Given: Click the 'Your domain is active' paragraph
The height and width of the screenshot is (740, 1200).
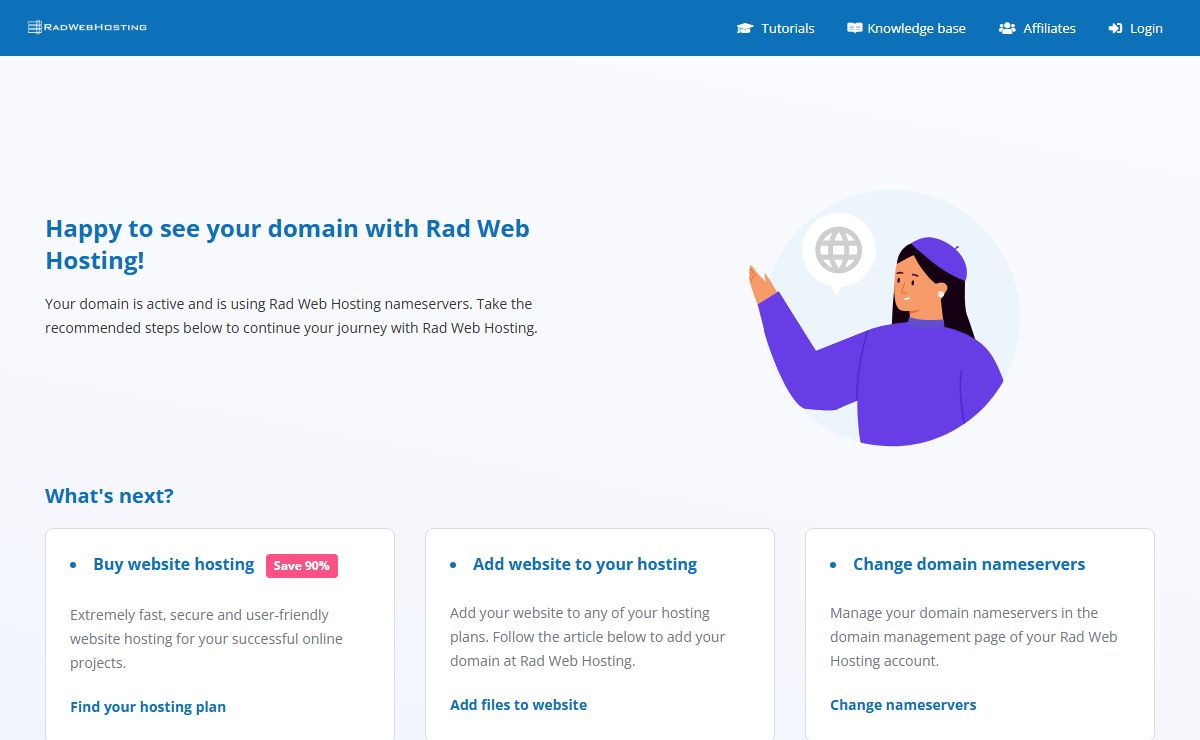Looking at the screenshot, I should click(x=291, y=316).
